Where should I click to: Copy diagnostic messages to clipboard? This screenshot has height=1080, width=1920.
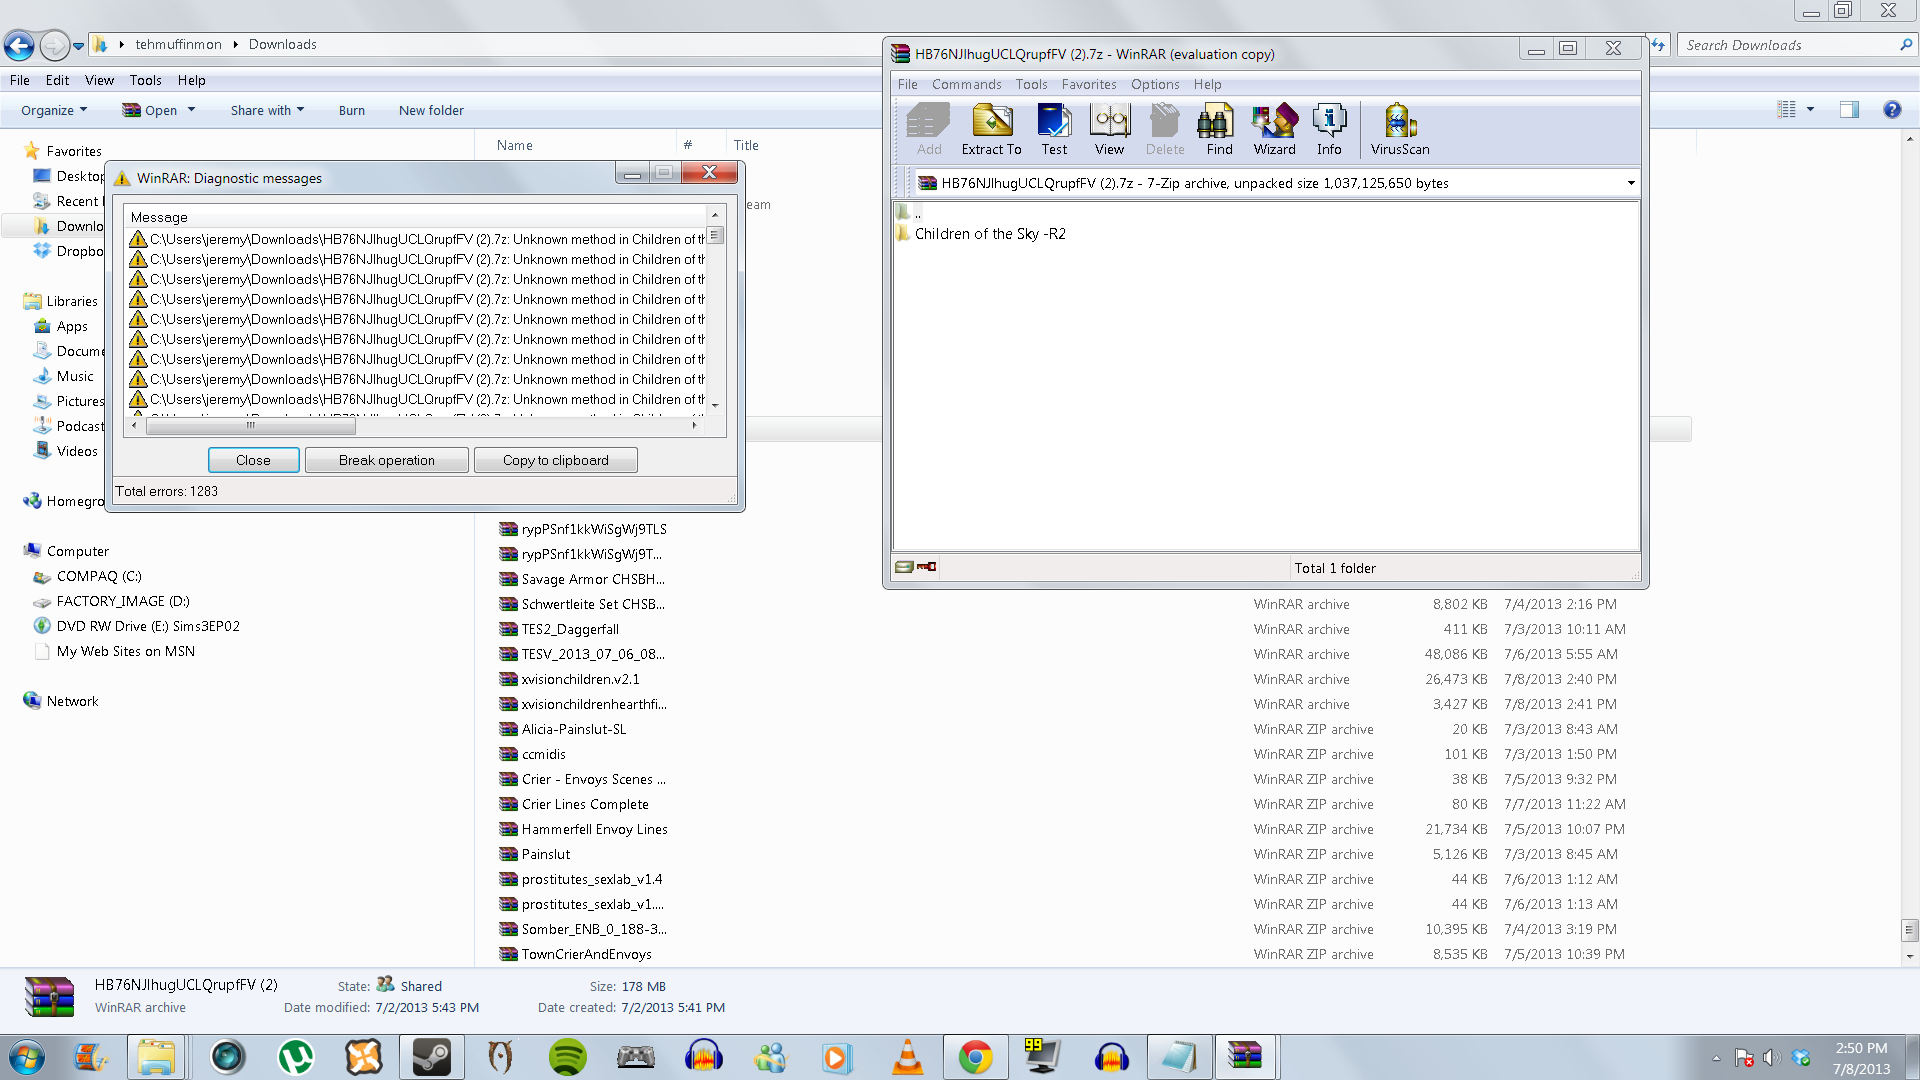pyautogui.click(x=555, y=460)
